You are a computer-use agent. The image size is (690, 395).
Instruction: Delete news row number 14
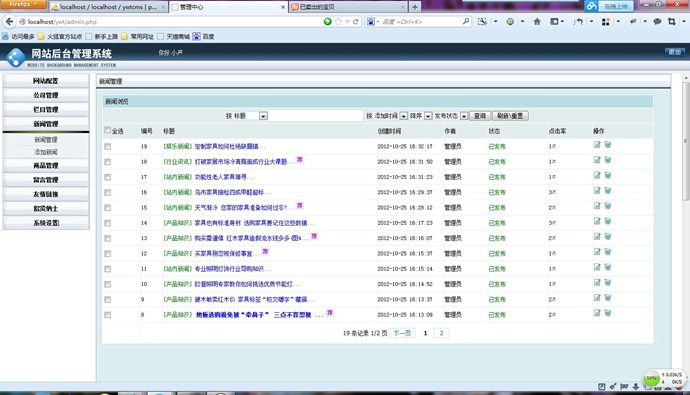click(608, 221)
